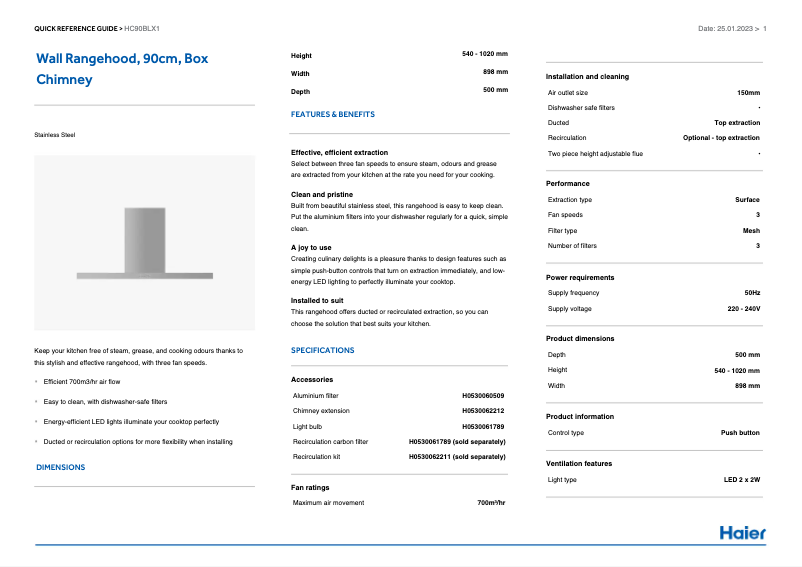Click the Recirculation carbon filter part number
The width and height of the screenshot is (802, 567).
click(x=457, y=441)
